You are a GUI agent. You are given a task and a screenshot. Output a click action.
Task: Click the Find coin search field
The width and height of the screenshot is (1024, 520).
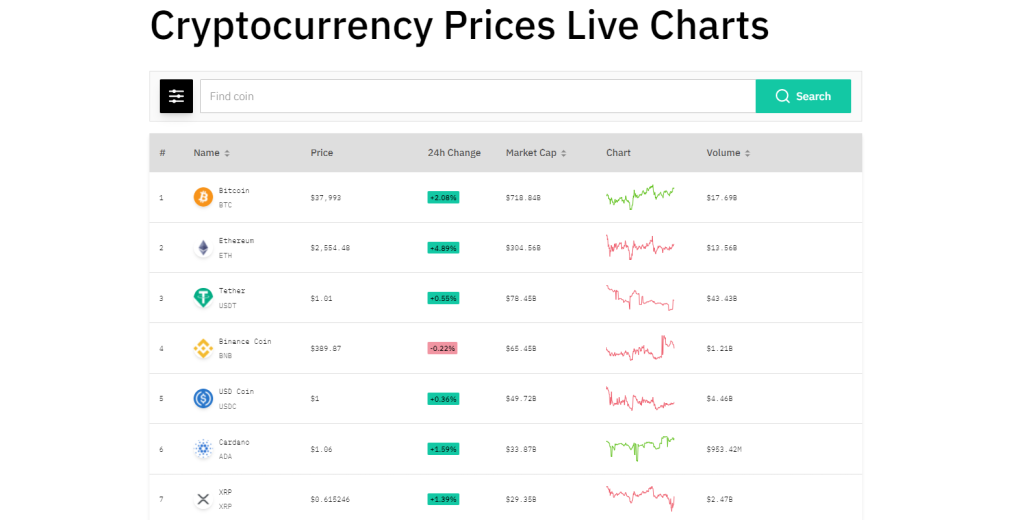point(478,96)
